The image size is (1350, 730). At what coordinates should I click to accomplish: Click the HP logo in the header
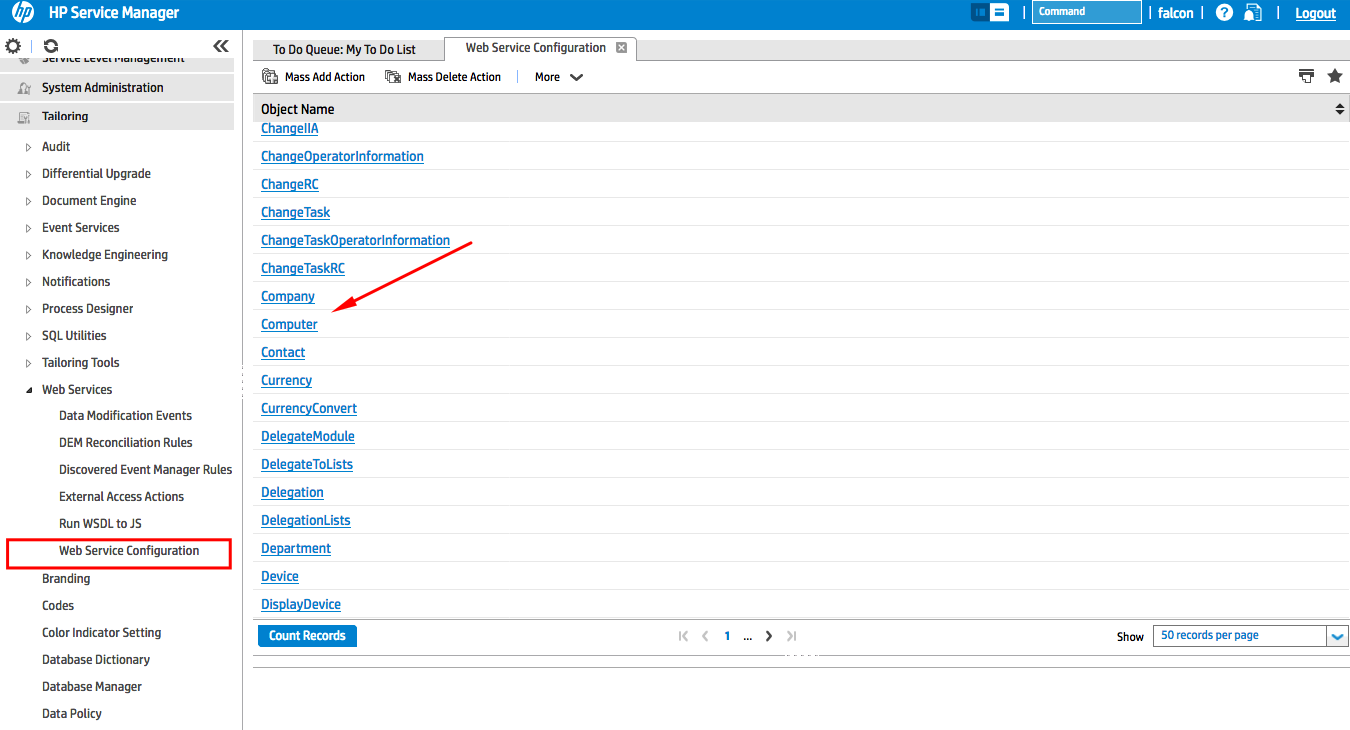pyautogui.click(x=22, y=13)
